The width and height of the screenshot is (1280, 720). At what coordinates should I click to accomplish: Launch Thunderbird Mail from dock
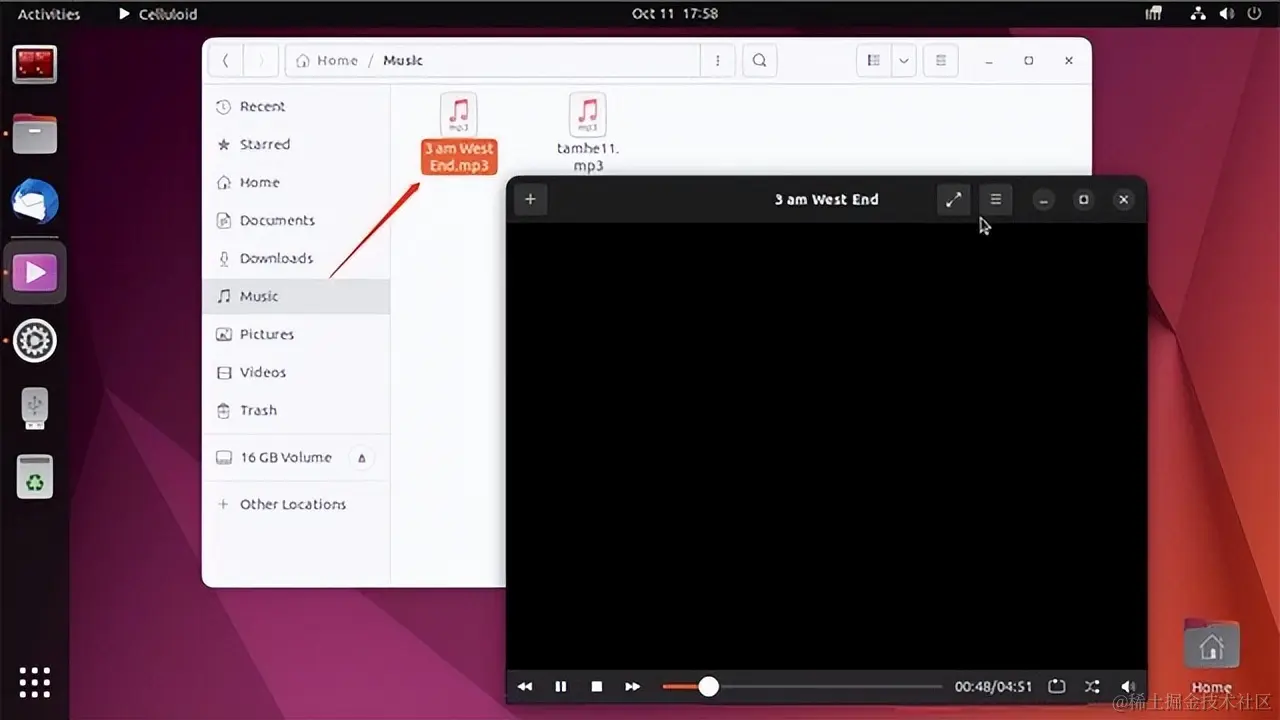click(35, 203)
